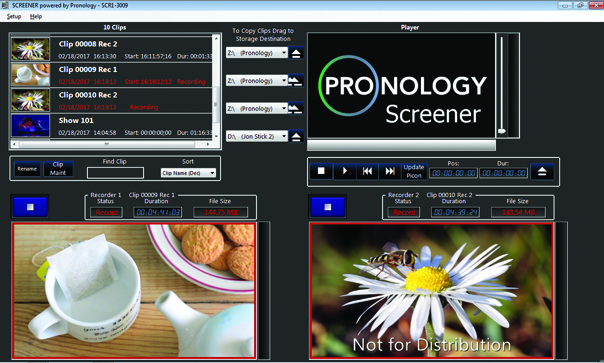Click Recorder 1 file size 144.75 MB
604x363 pixels.
coord(221,212)
